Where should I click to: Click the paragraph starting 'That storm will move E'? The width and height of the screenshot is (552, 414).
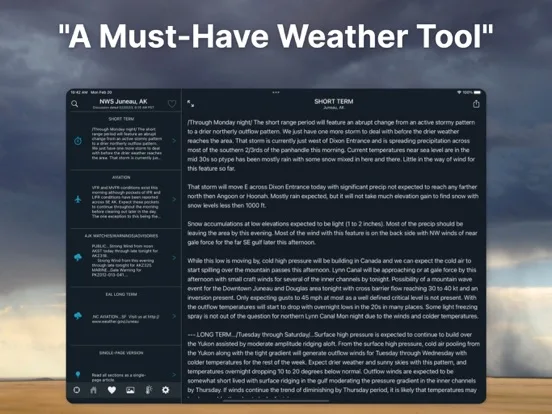click(x=333, y=196)
